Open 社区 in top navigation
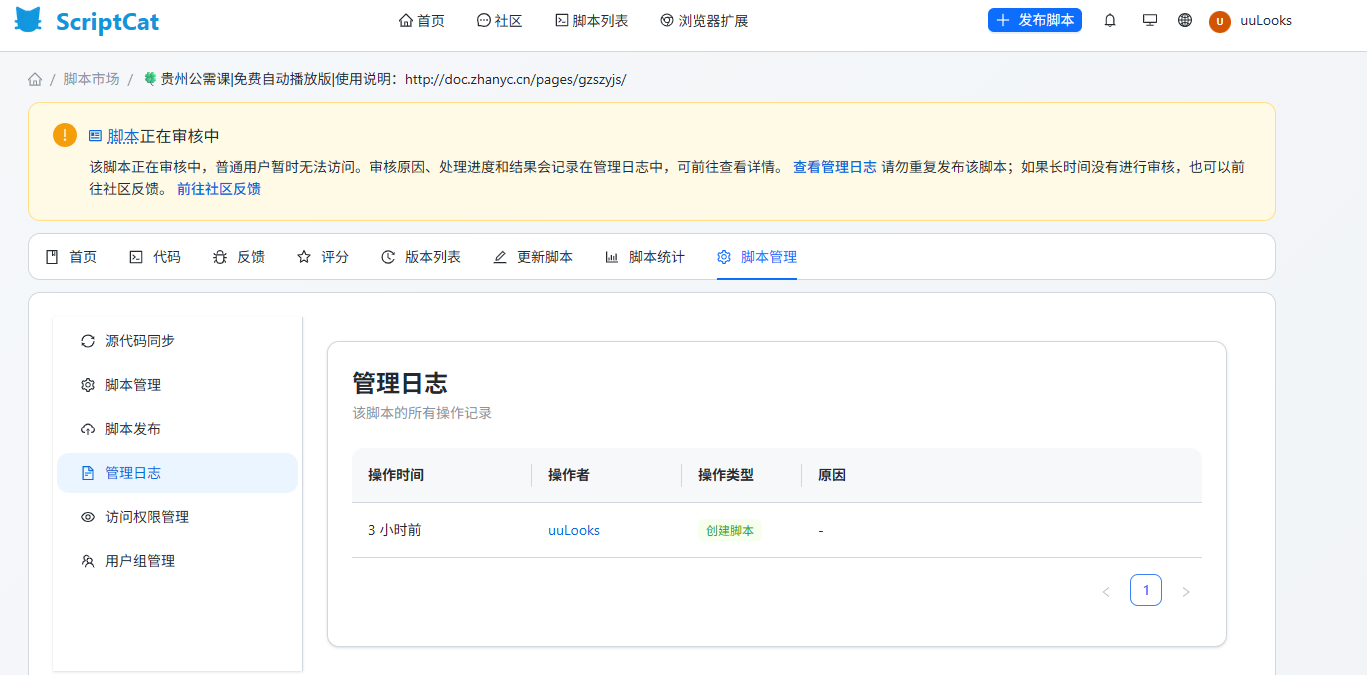Viewport: 1367px width, 675px height. [x=500, y=20]
